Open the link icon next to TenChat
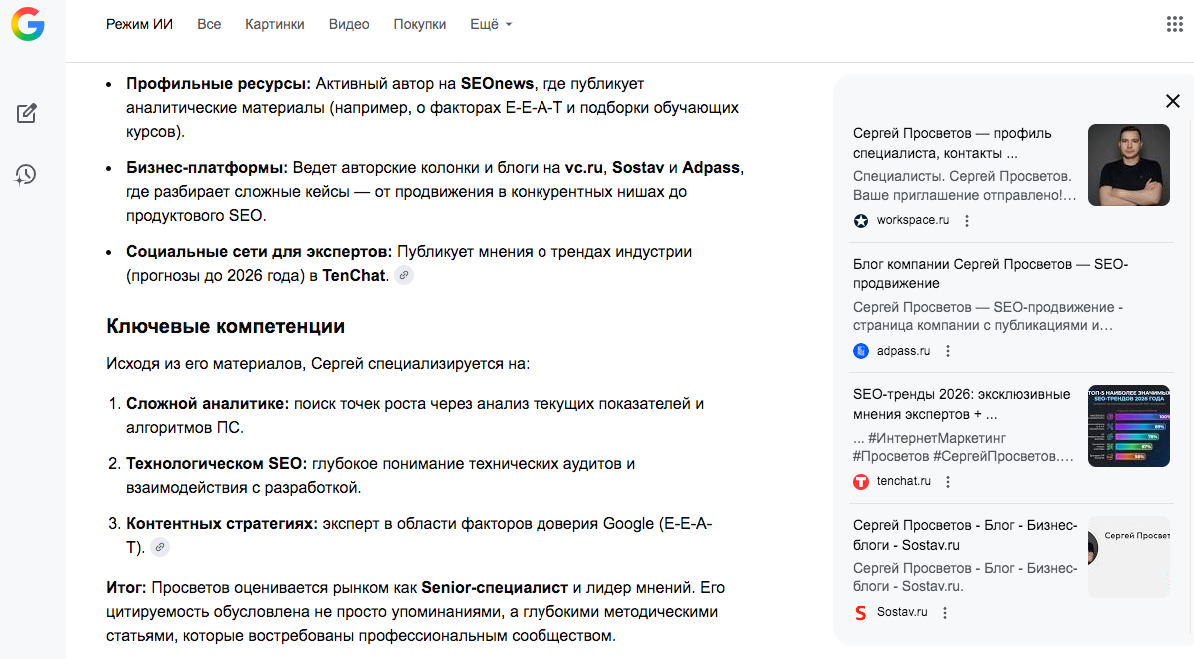Image resolution: width=1194 pixels, height=659 pixels. click(x=403, y=276)
